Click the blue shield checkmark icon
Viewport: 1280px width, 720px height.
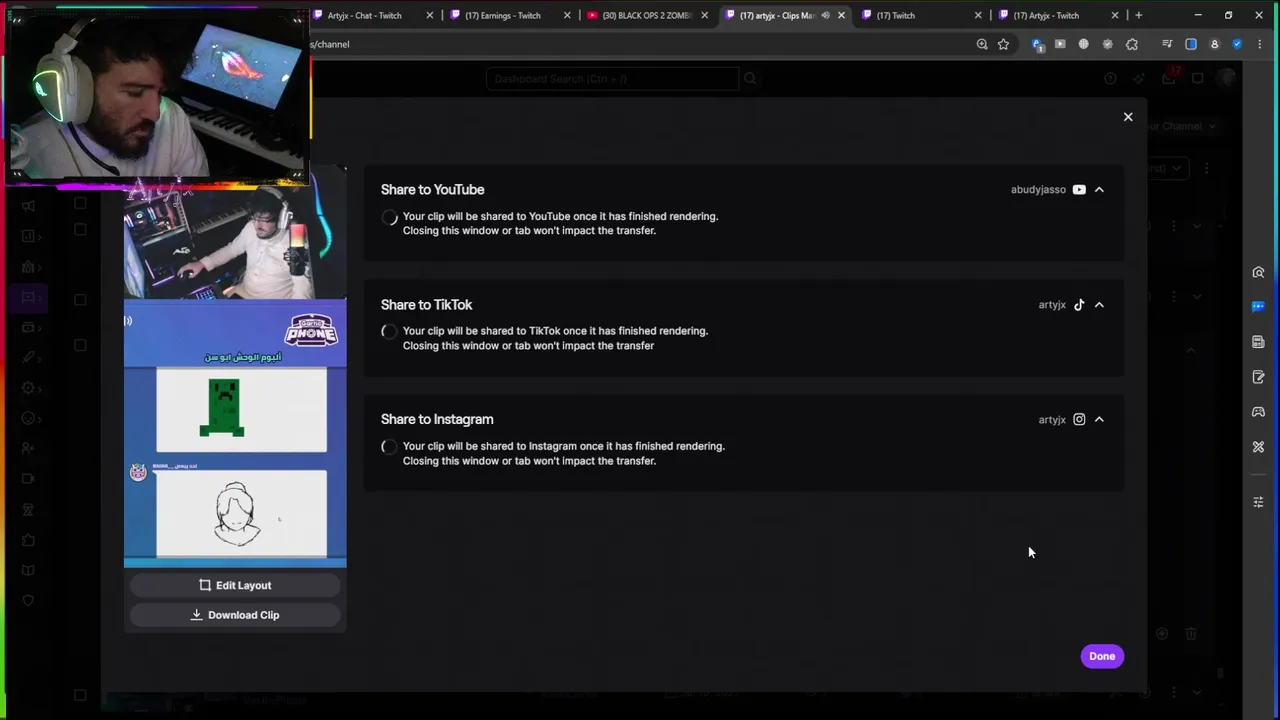(x=1237, y=44)
